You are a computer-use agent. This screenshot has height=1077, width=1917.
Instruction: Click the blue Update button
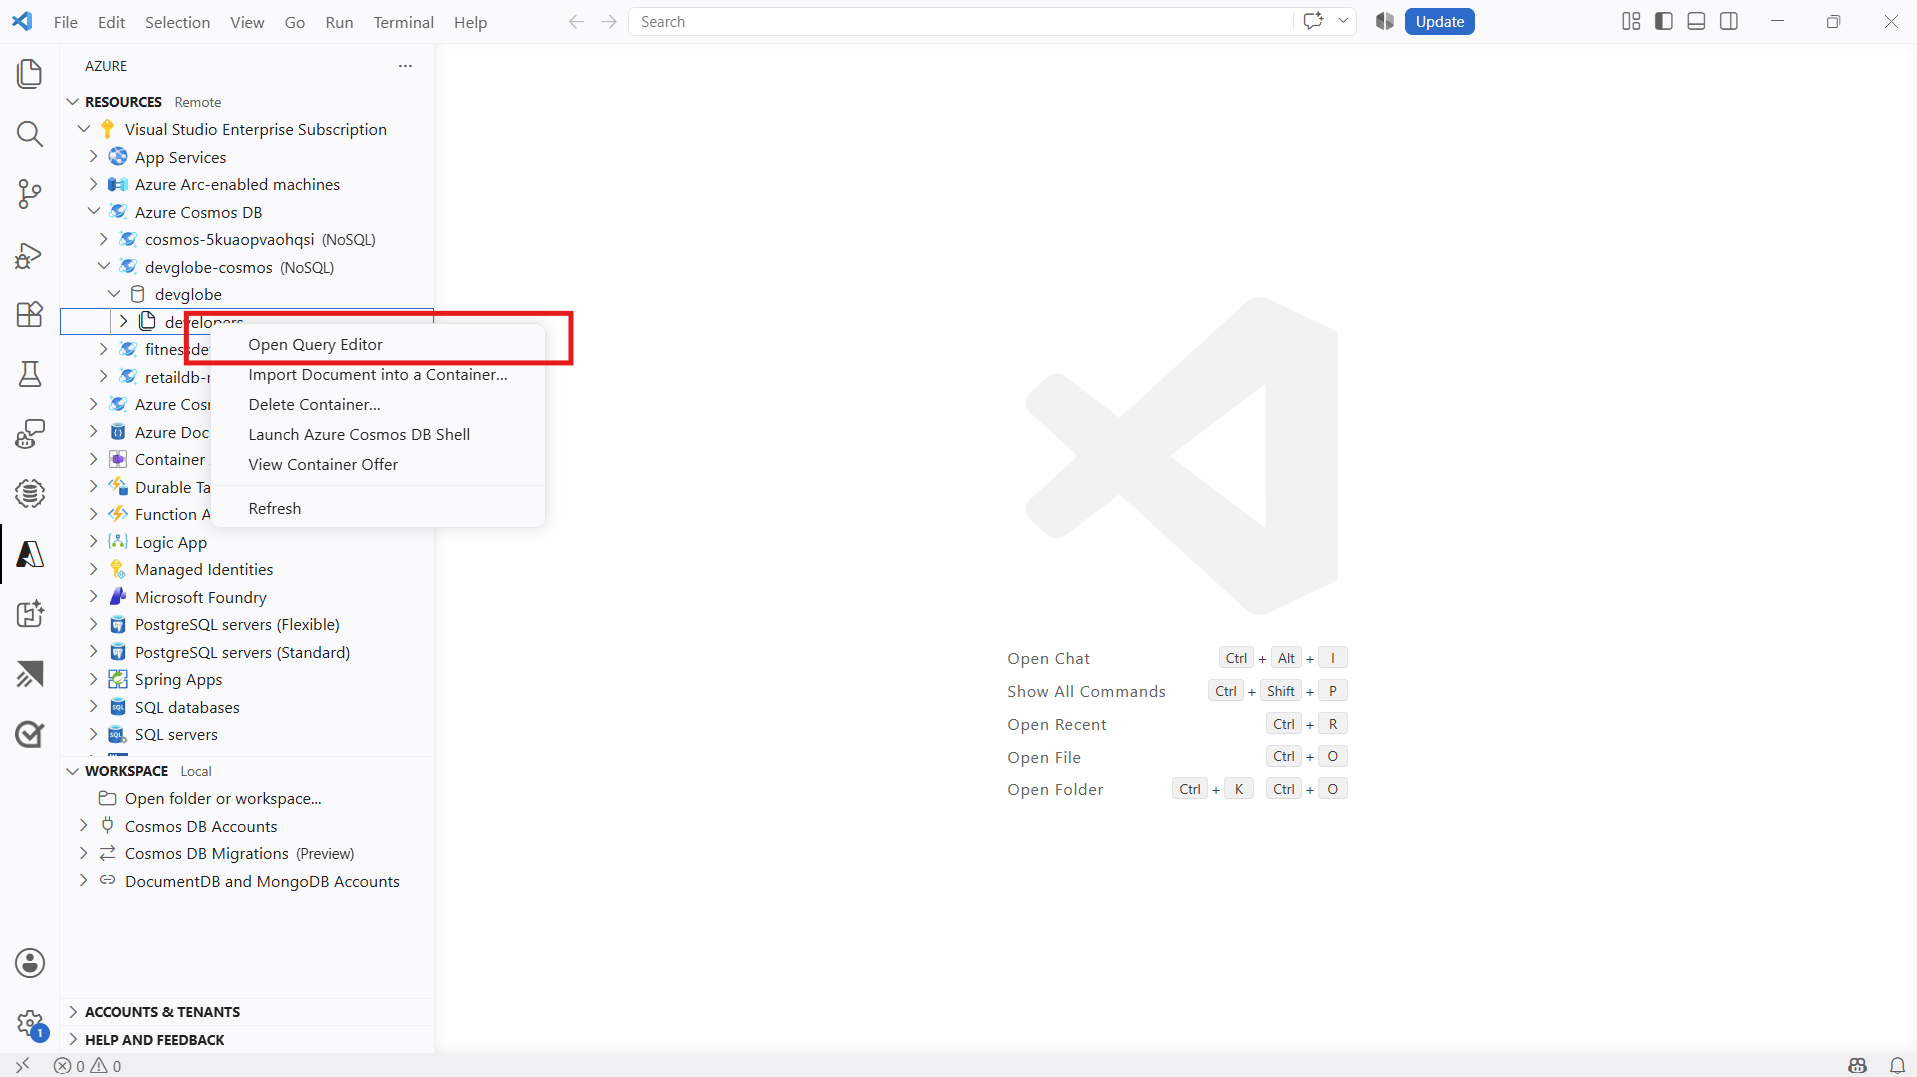[x=1439, y=22]
